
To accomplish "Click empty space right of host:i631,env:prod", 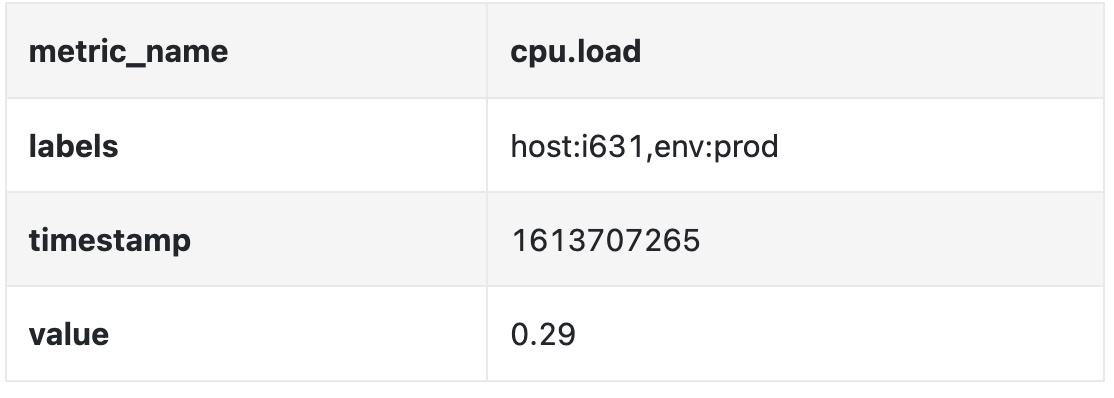I will (941, 146).
